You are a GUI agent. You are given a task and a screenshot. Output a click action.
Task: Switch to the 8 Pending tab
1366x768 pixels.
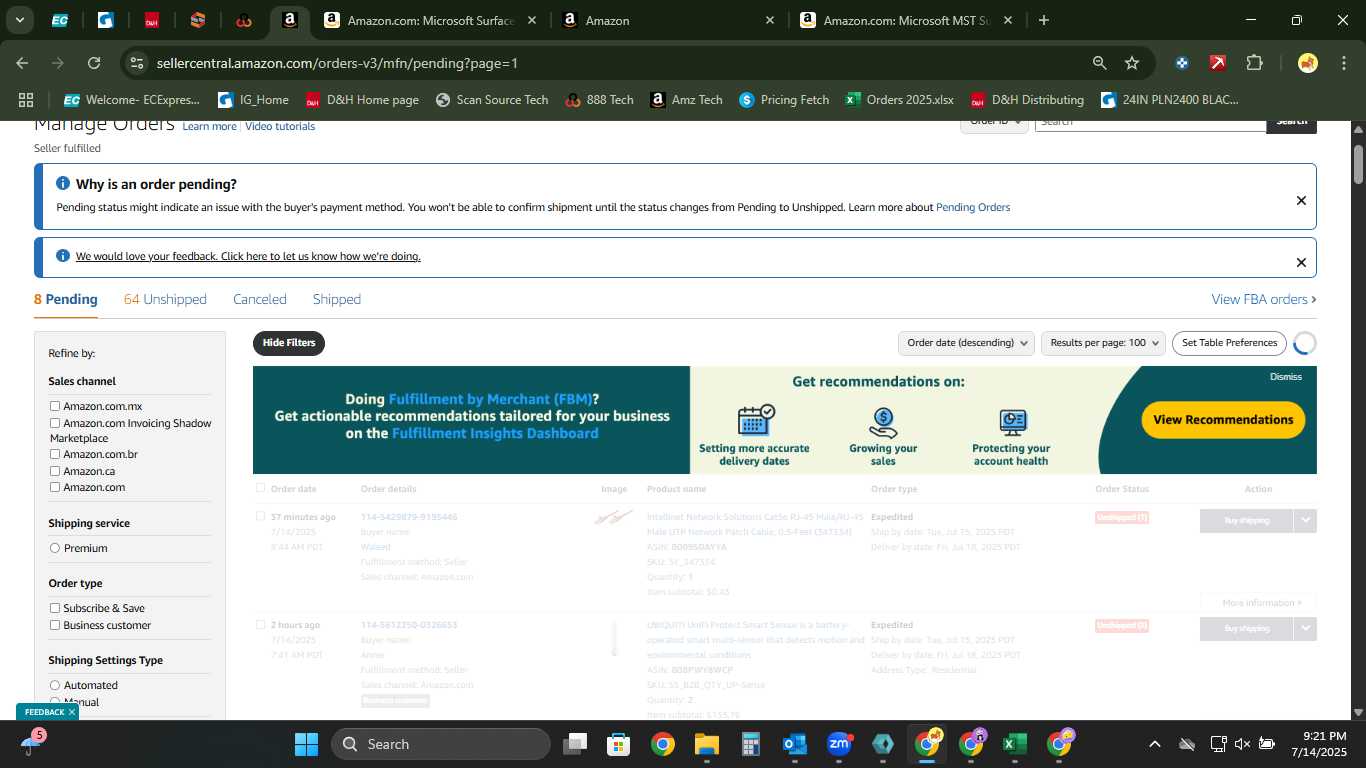point(66,299)
